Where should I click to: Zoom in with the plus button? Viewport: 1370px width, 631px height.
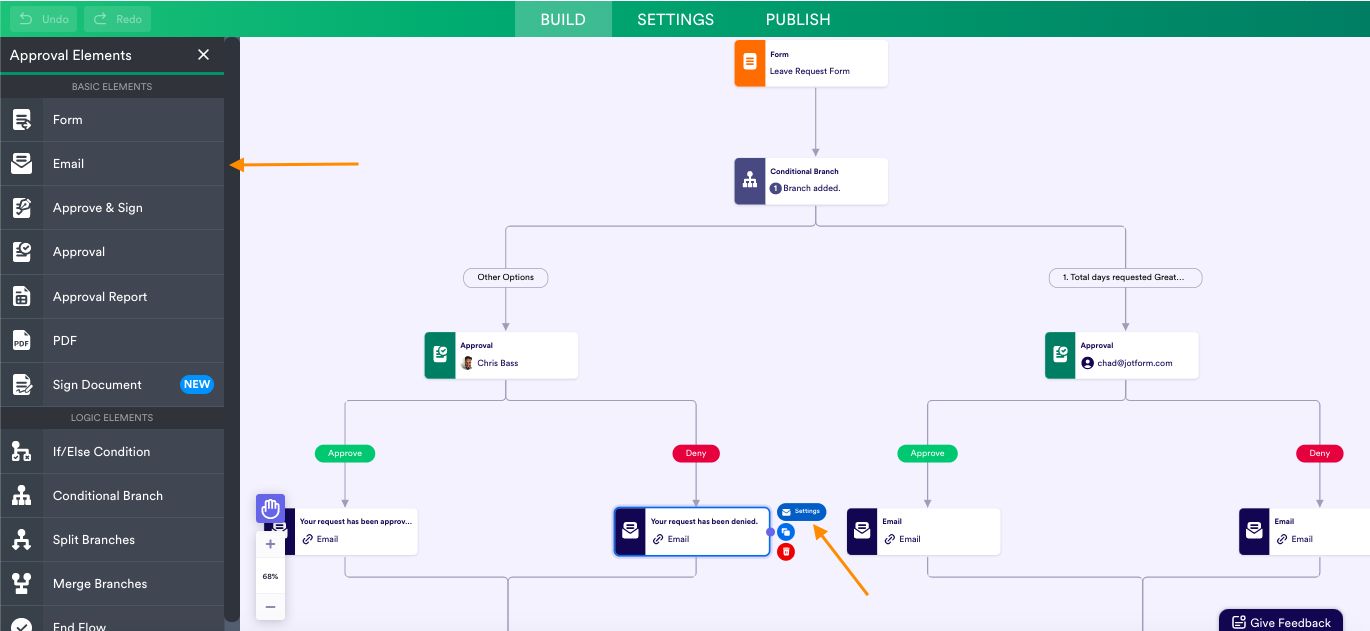point(270,545)
